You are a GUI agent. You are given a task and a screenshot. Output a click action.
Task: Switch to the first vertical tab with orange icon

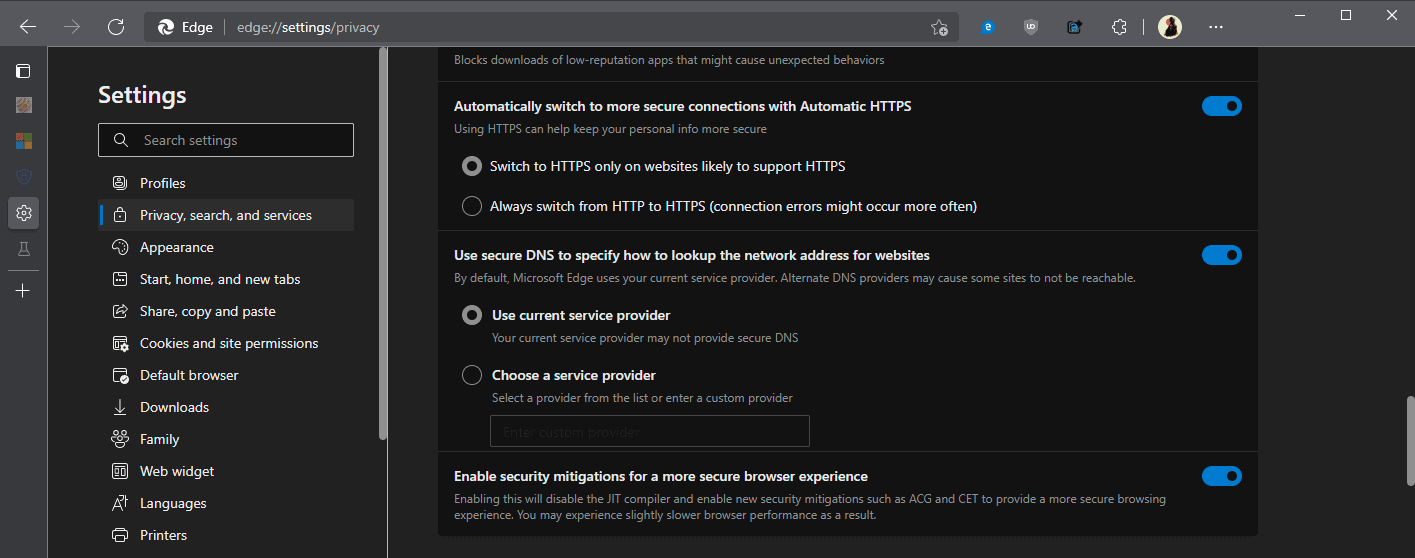(x=24, y=105)
